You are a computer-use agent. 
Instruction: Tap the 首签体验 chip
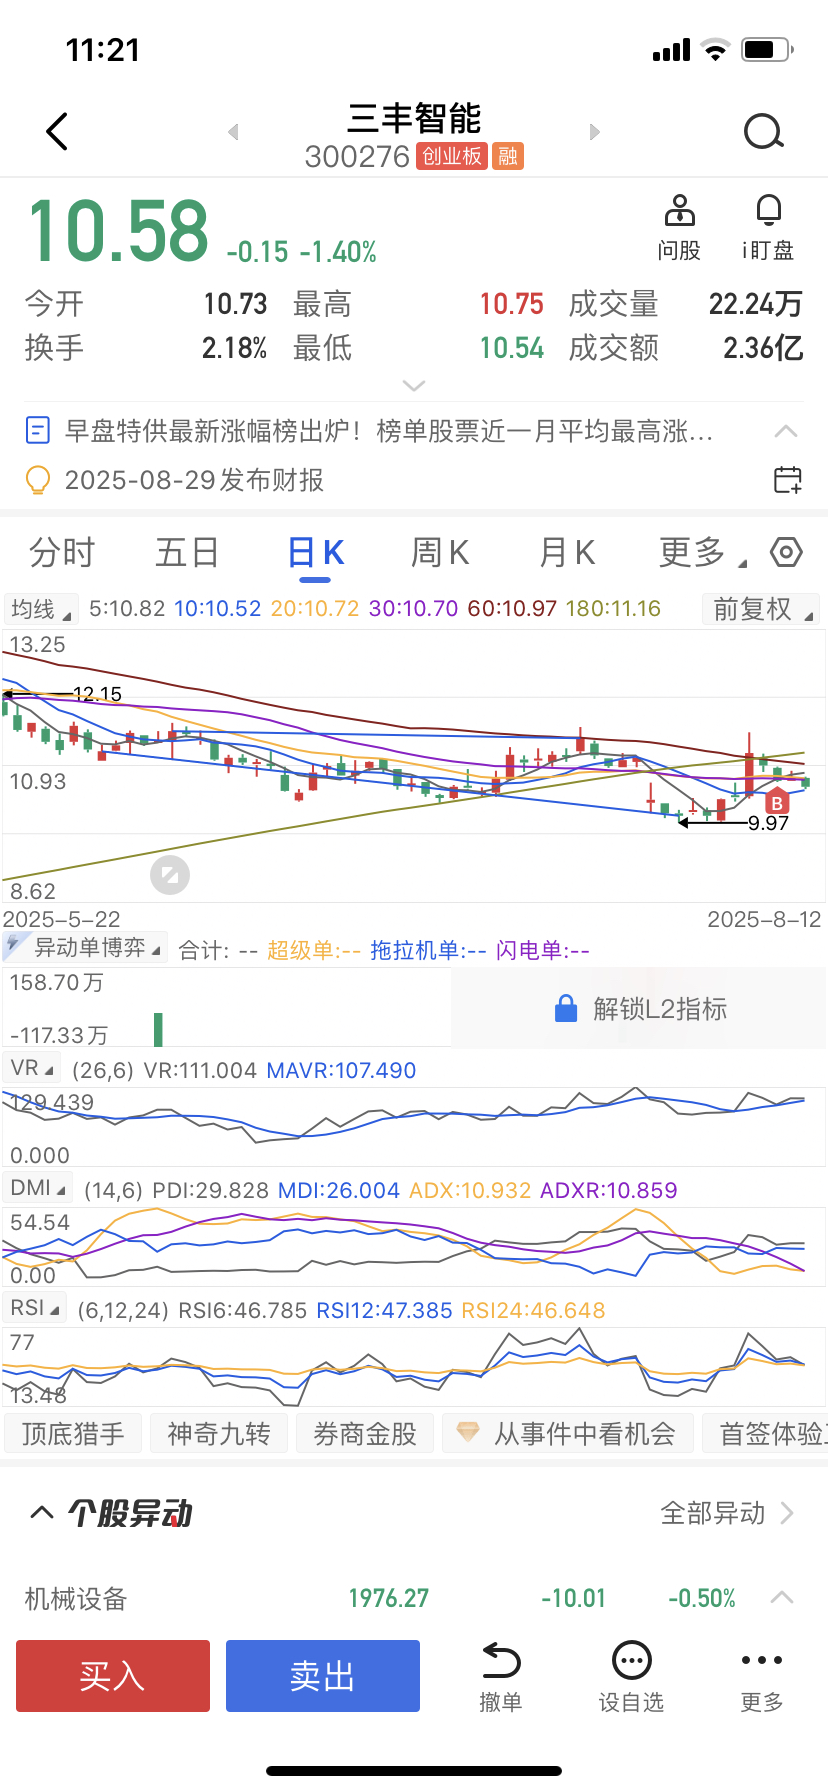(x=765, y=1434)
